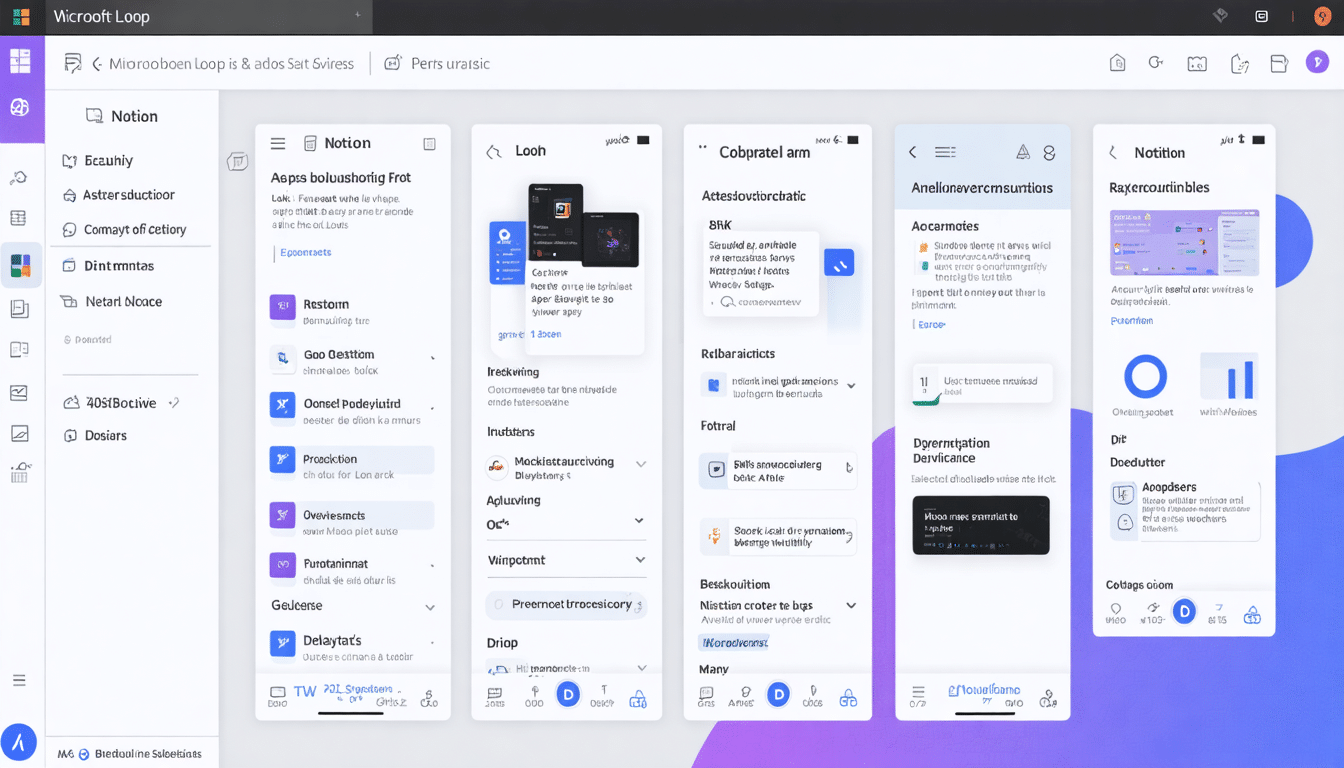
Task: Open the "Restorn" row in Notion card
Action: coord(352,311)
